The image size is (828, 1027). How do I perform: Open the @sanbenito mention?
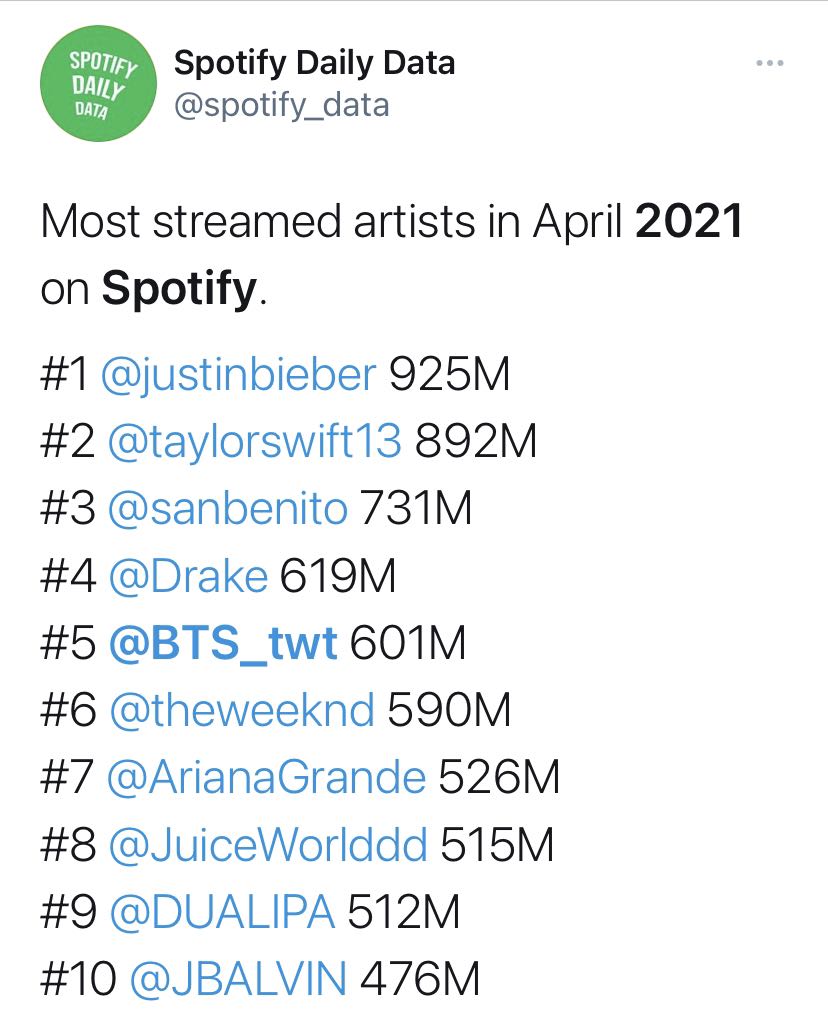click(x=227, y=508)
